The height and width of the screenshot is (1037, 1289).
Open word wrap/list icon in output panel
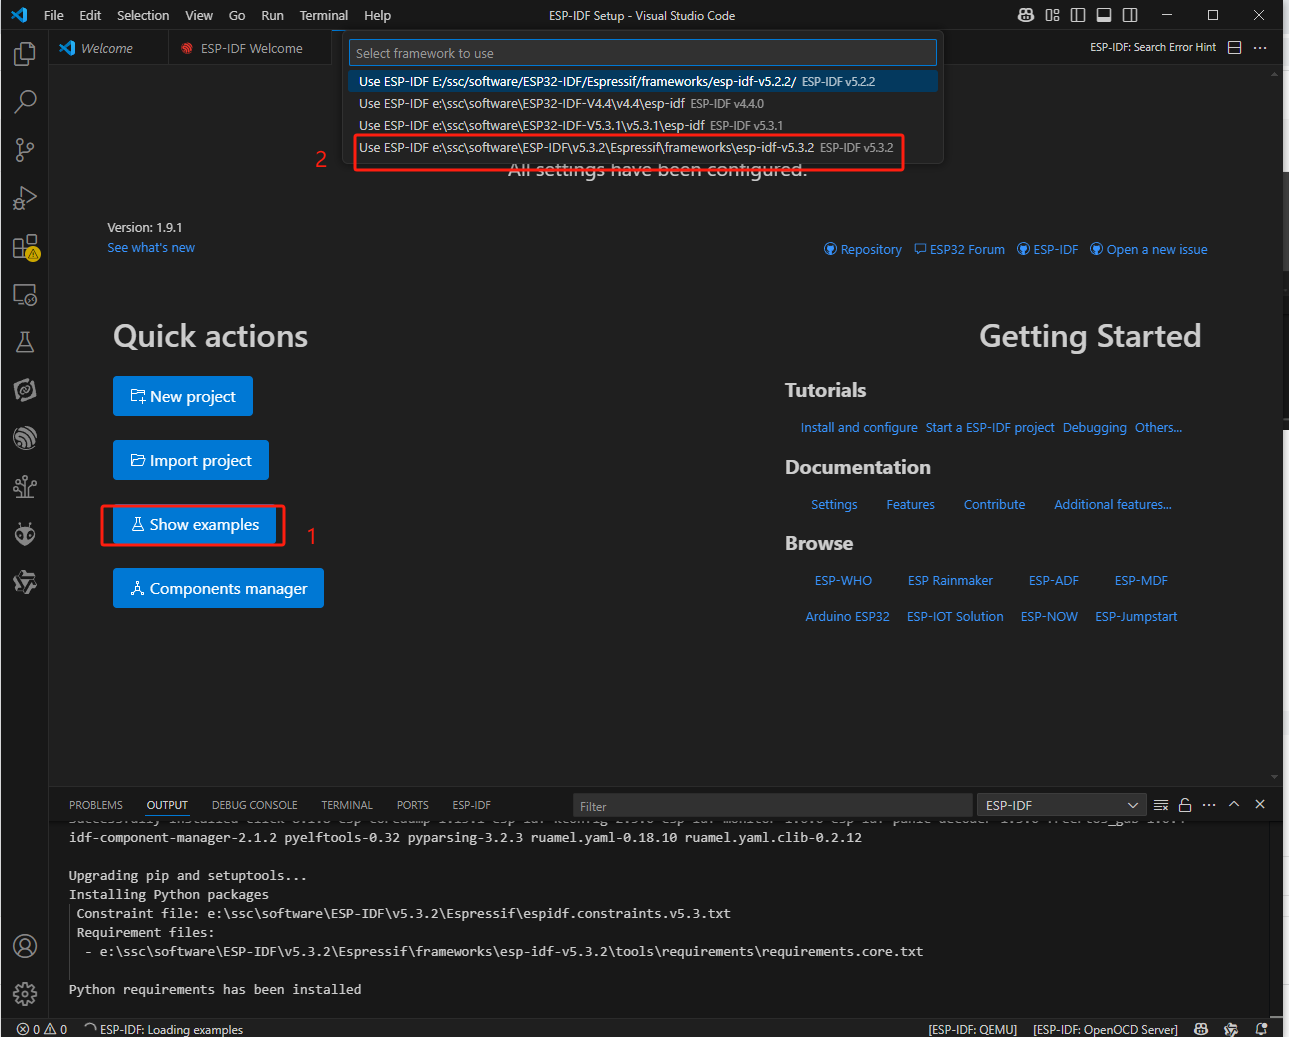tap(1161, 805)
